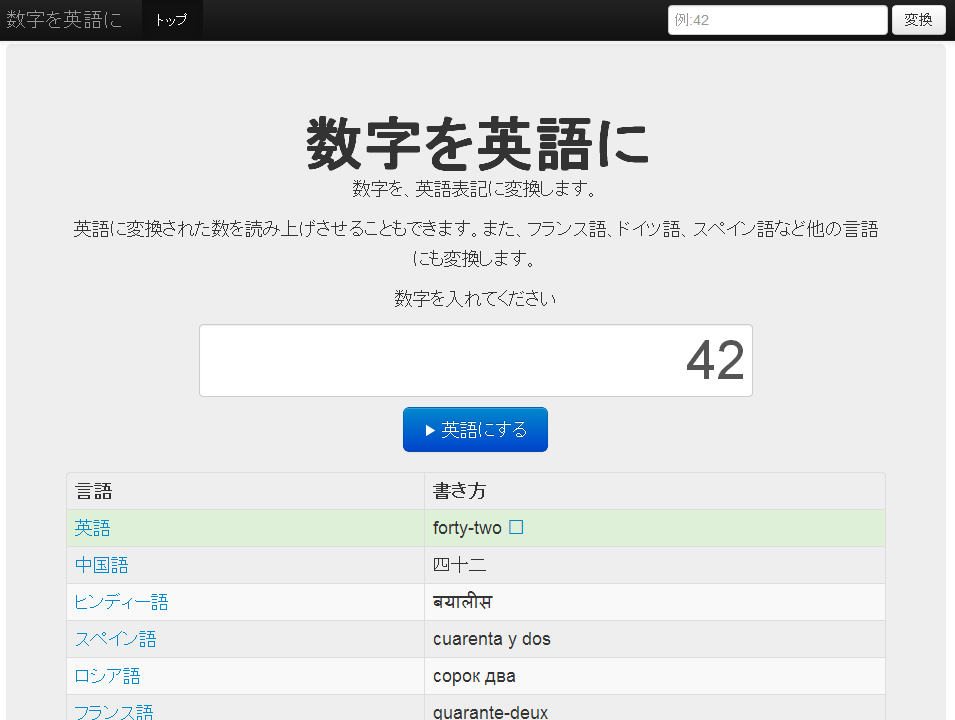Click the 変換 button in the navbar

(x=918, y=20)
